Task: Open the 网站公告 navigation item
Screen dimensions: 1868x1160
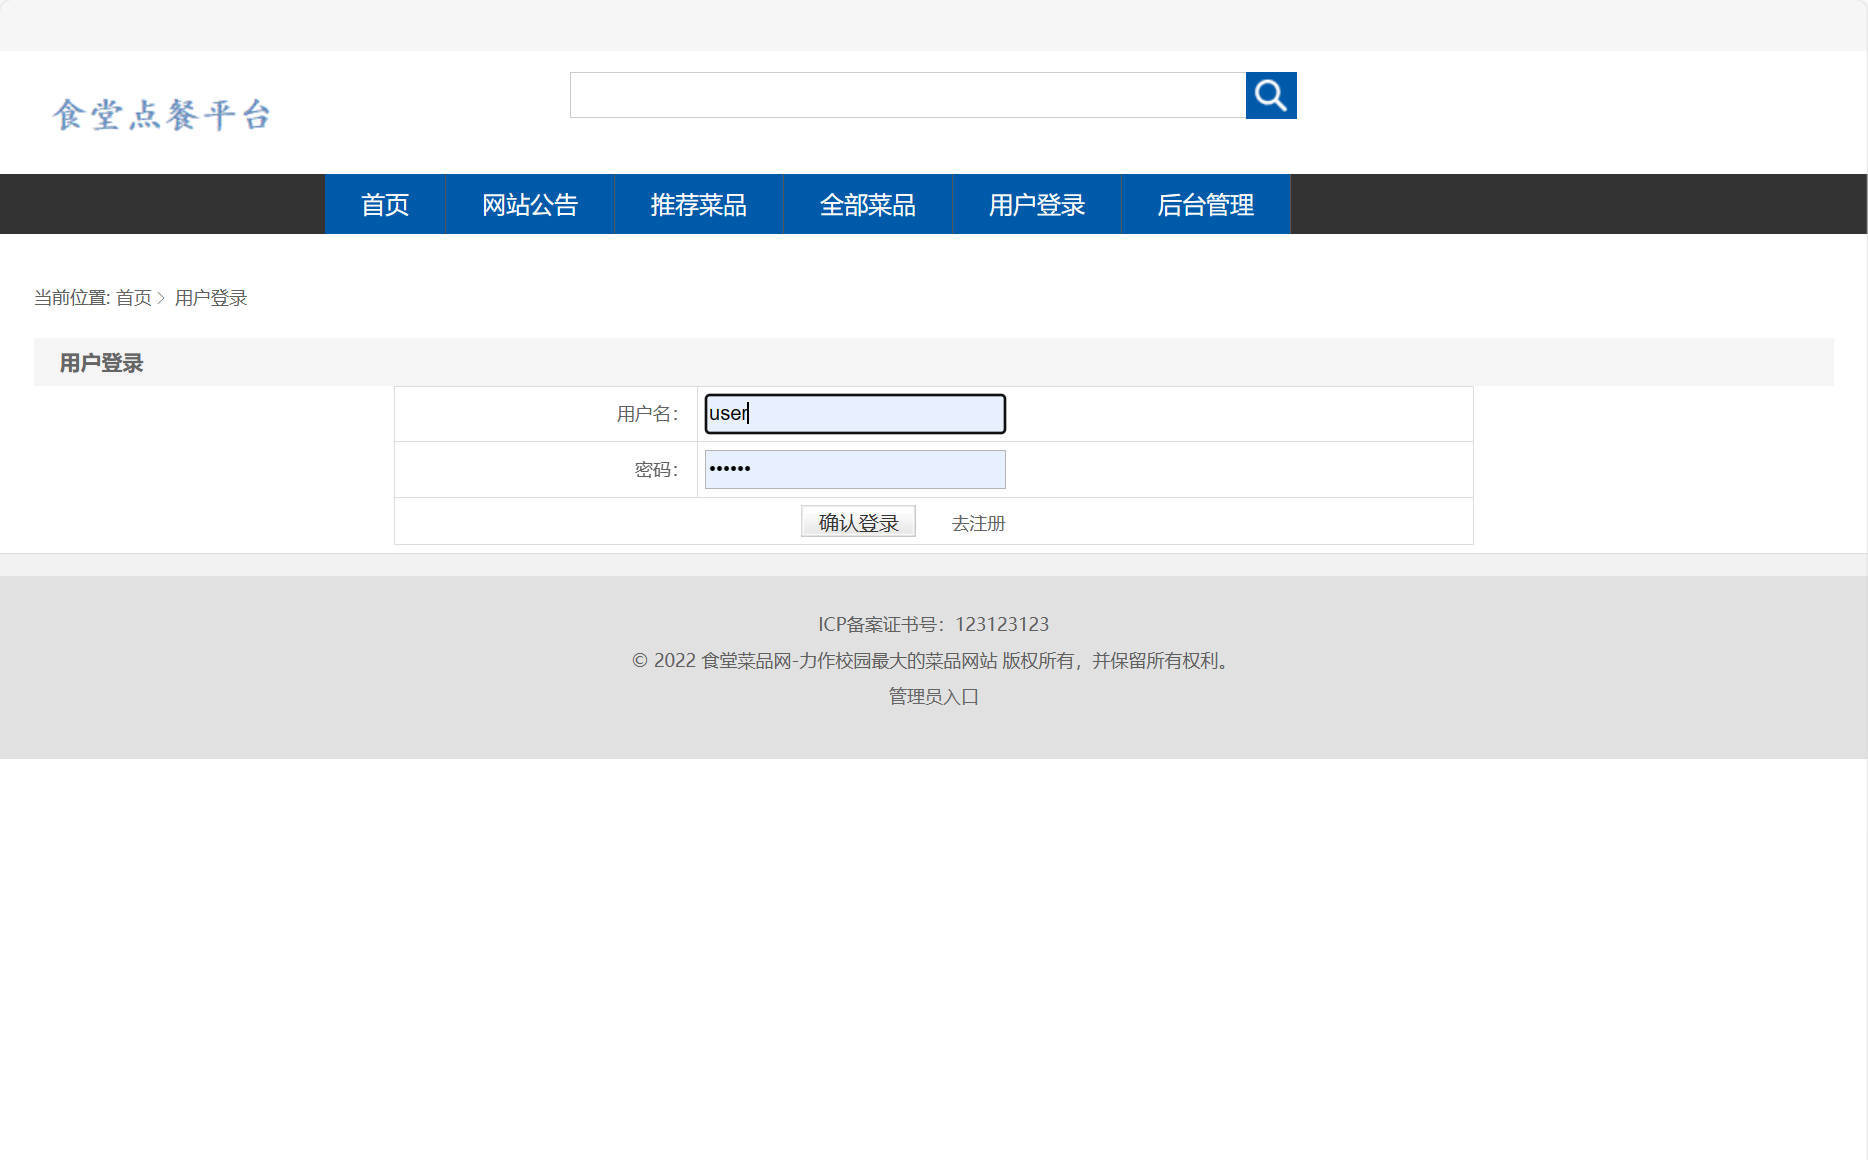Action: pyautogui.click(x=530, y=204)
